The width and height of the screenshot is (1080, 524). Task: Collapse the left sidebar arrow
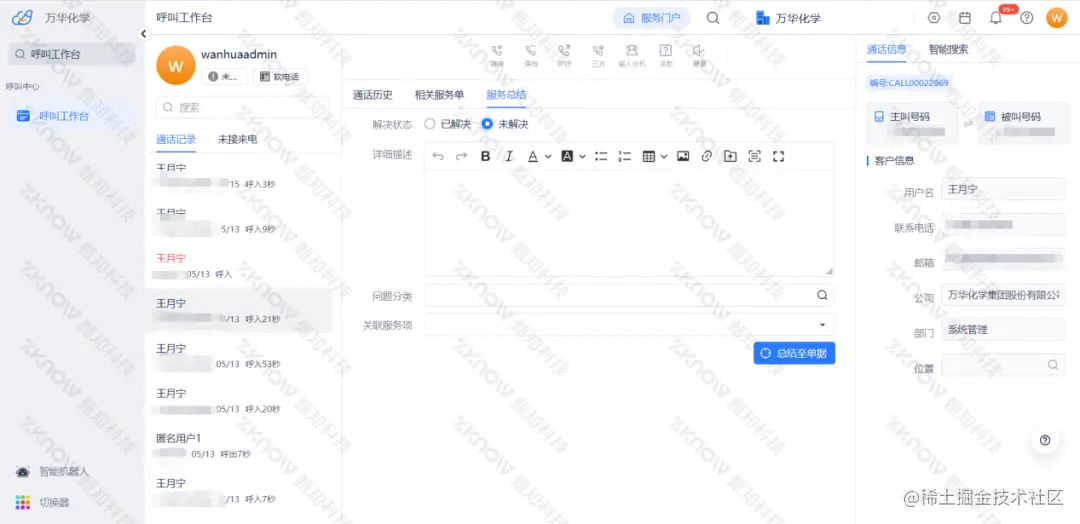click(143, 33)
